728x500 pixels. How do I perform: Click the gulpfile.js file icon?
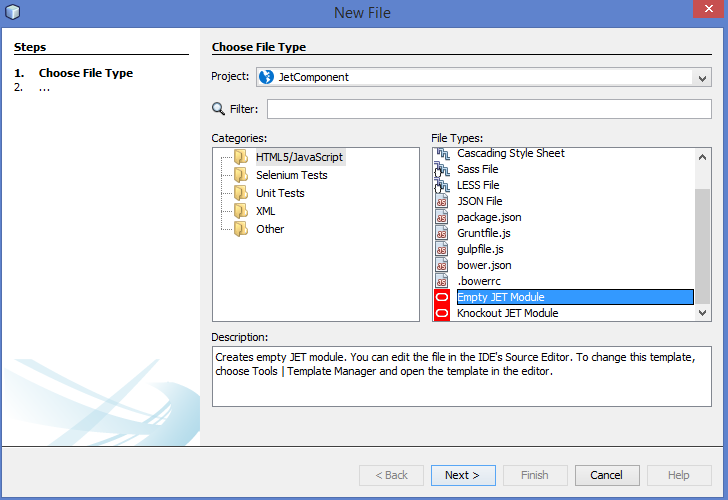click(x=442, y=249)
